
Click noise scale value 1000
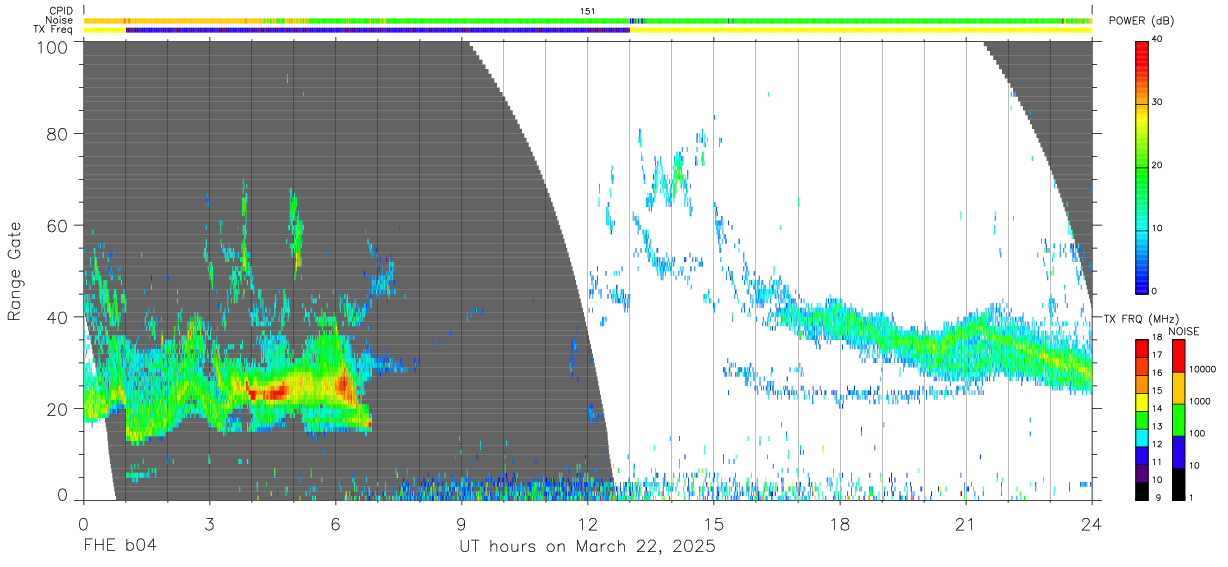coord(1200,401)
